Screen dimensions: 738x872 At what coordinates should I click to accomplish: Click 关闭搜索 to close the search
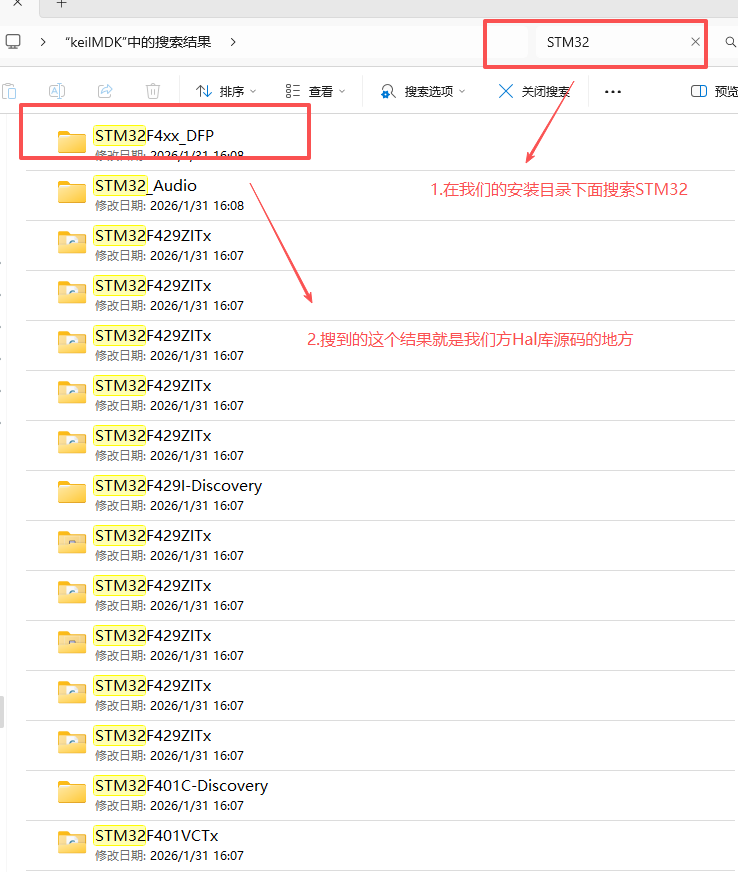tap(534, 91)
